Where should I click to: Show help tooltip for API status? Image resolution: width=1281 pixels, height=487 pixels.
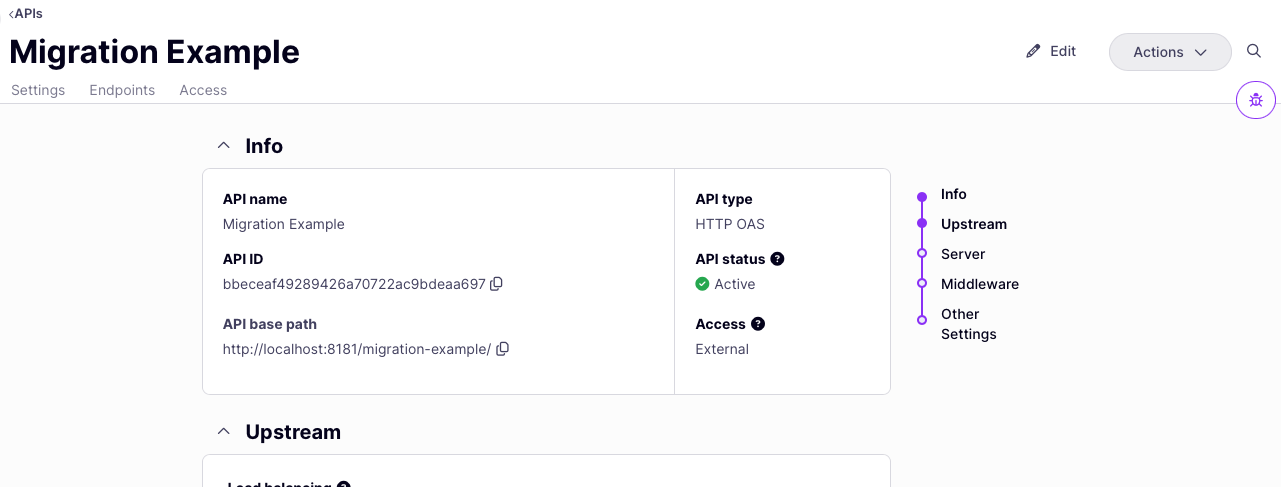coord(778,259)
